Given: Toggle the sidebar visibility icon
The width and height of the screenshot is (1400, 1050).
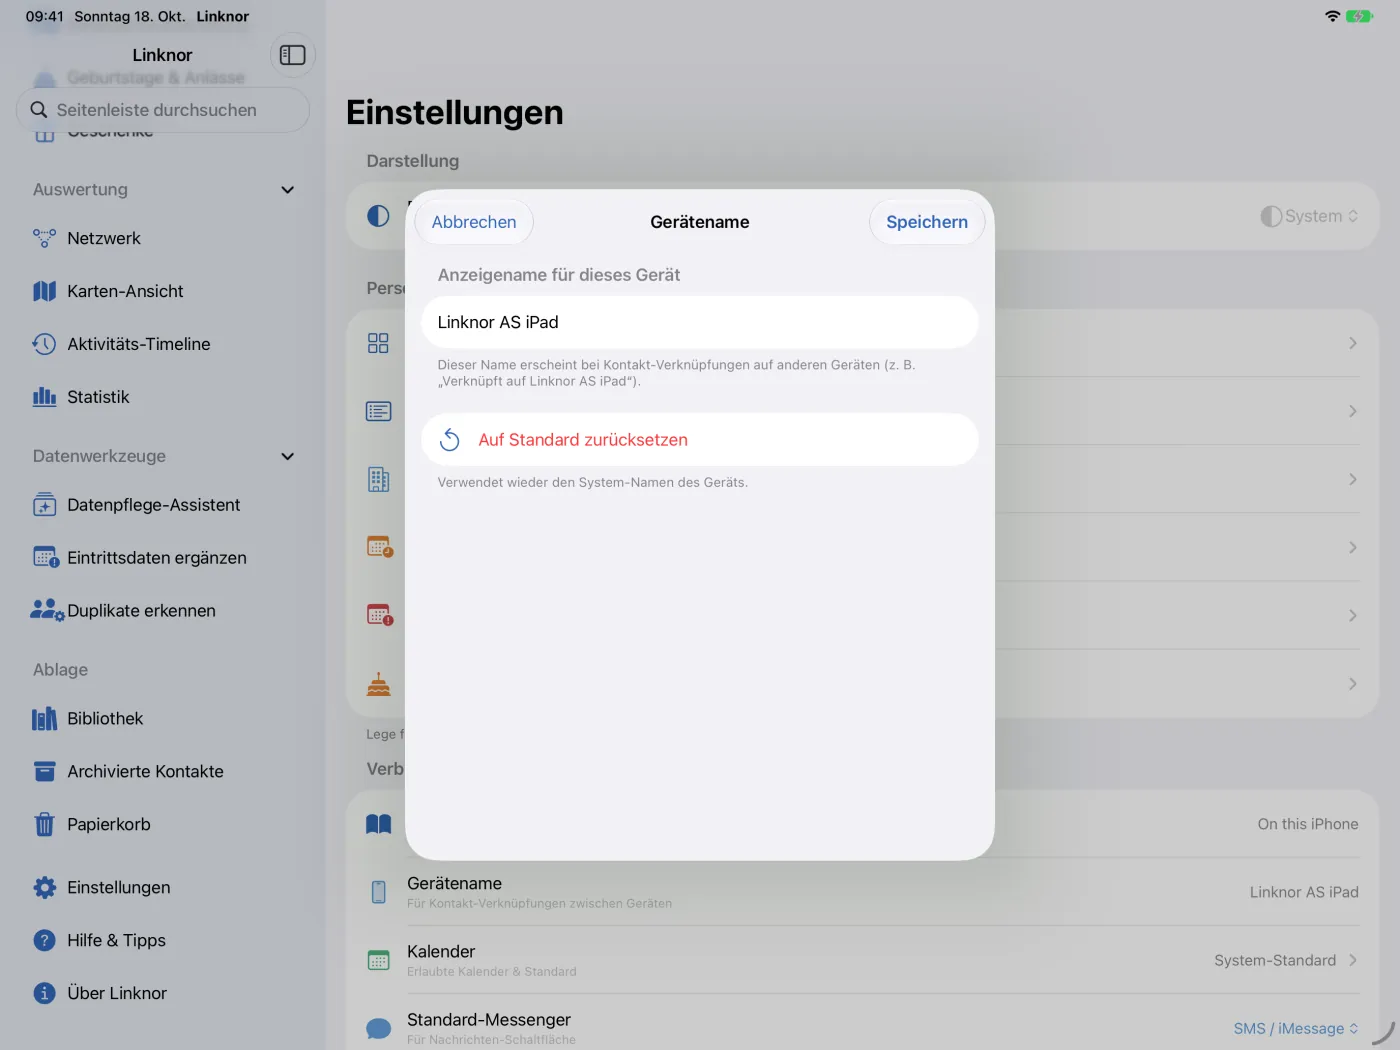Looking at the screenshot, I should tap(293, 55).
